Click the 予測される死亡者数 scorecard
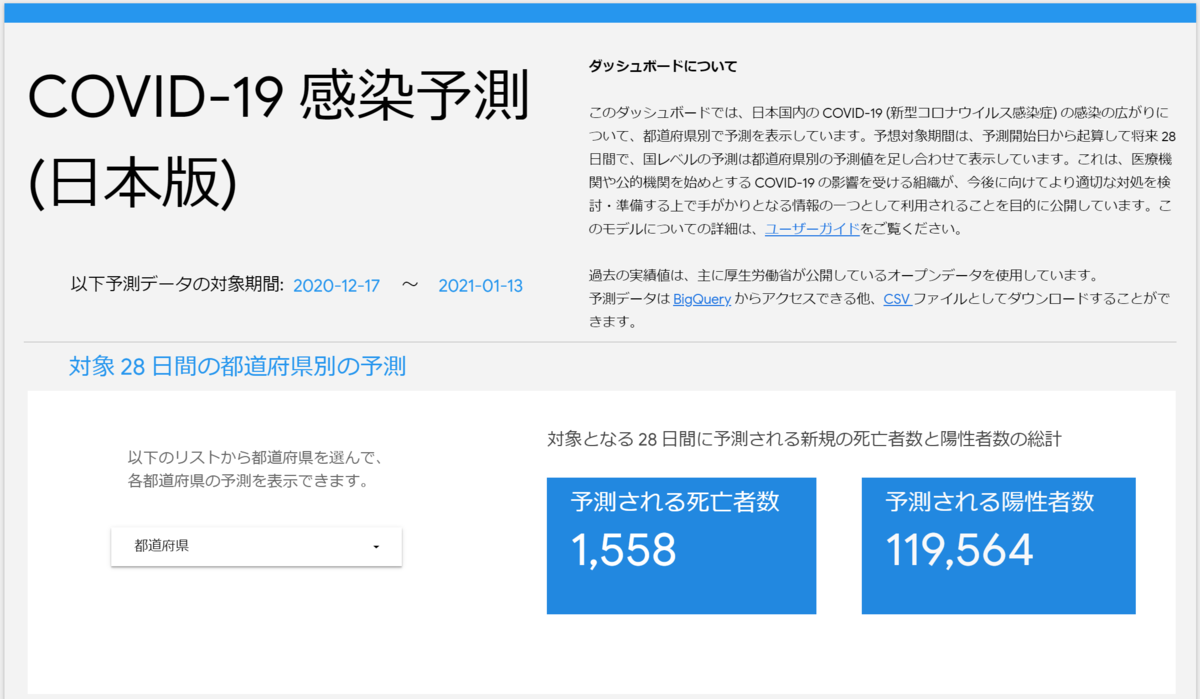Screen dimensions: 1200x699 tap(681, 545)
